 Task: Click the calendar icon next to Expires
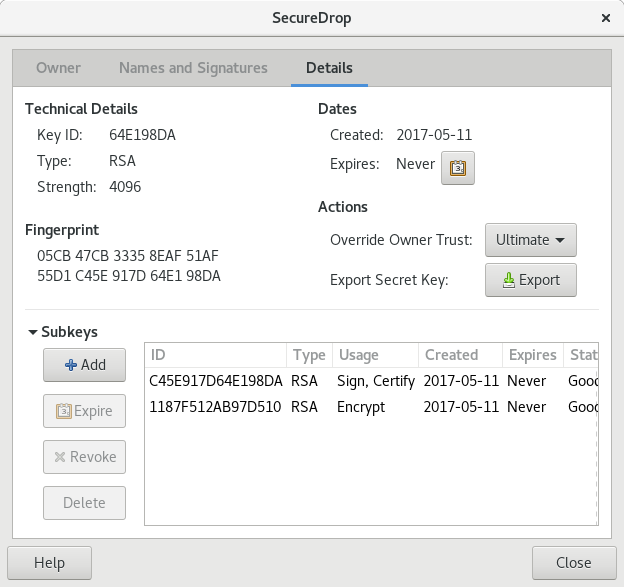(458, 168)
